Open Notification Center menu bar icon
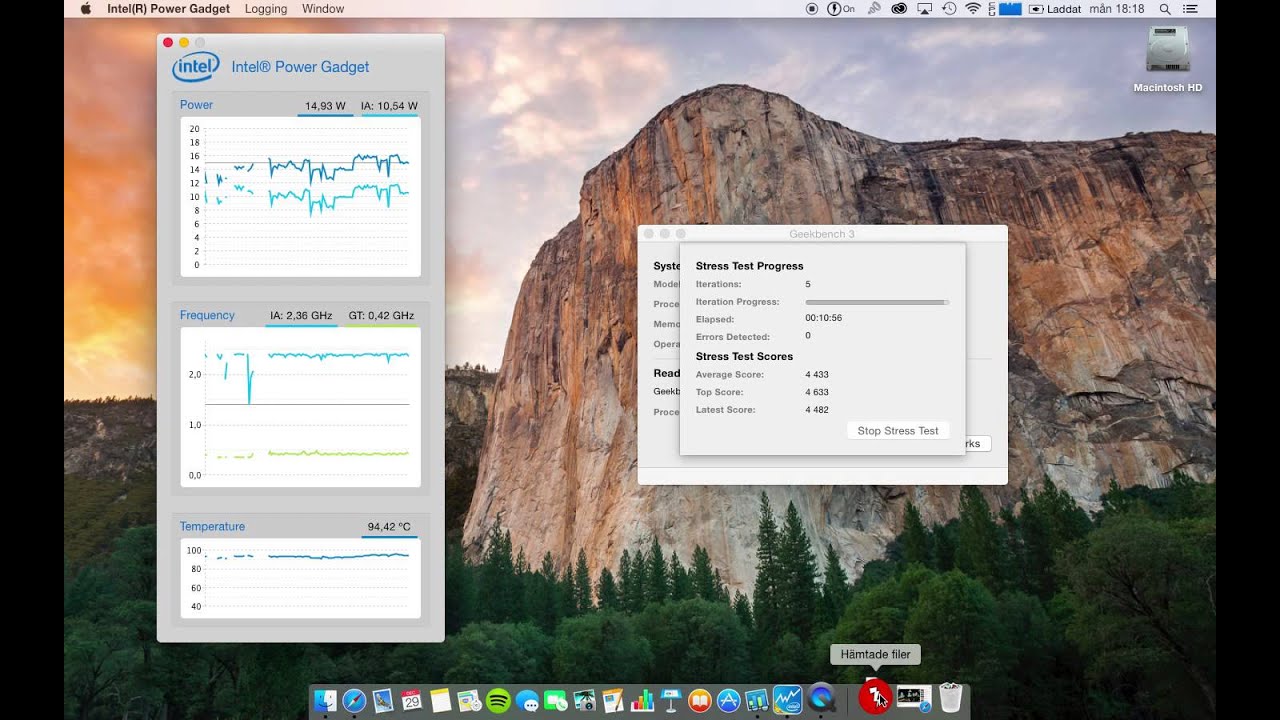The image size is (1280, 720). click(1190, 9)
